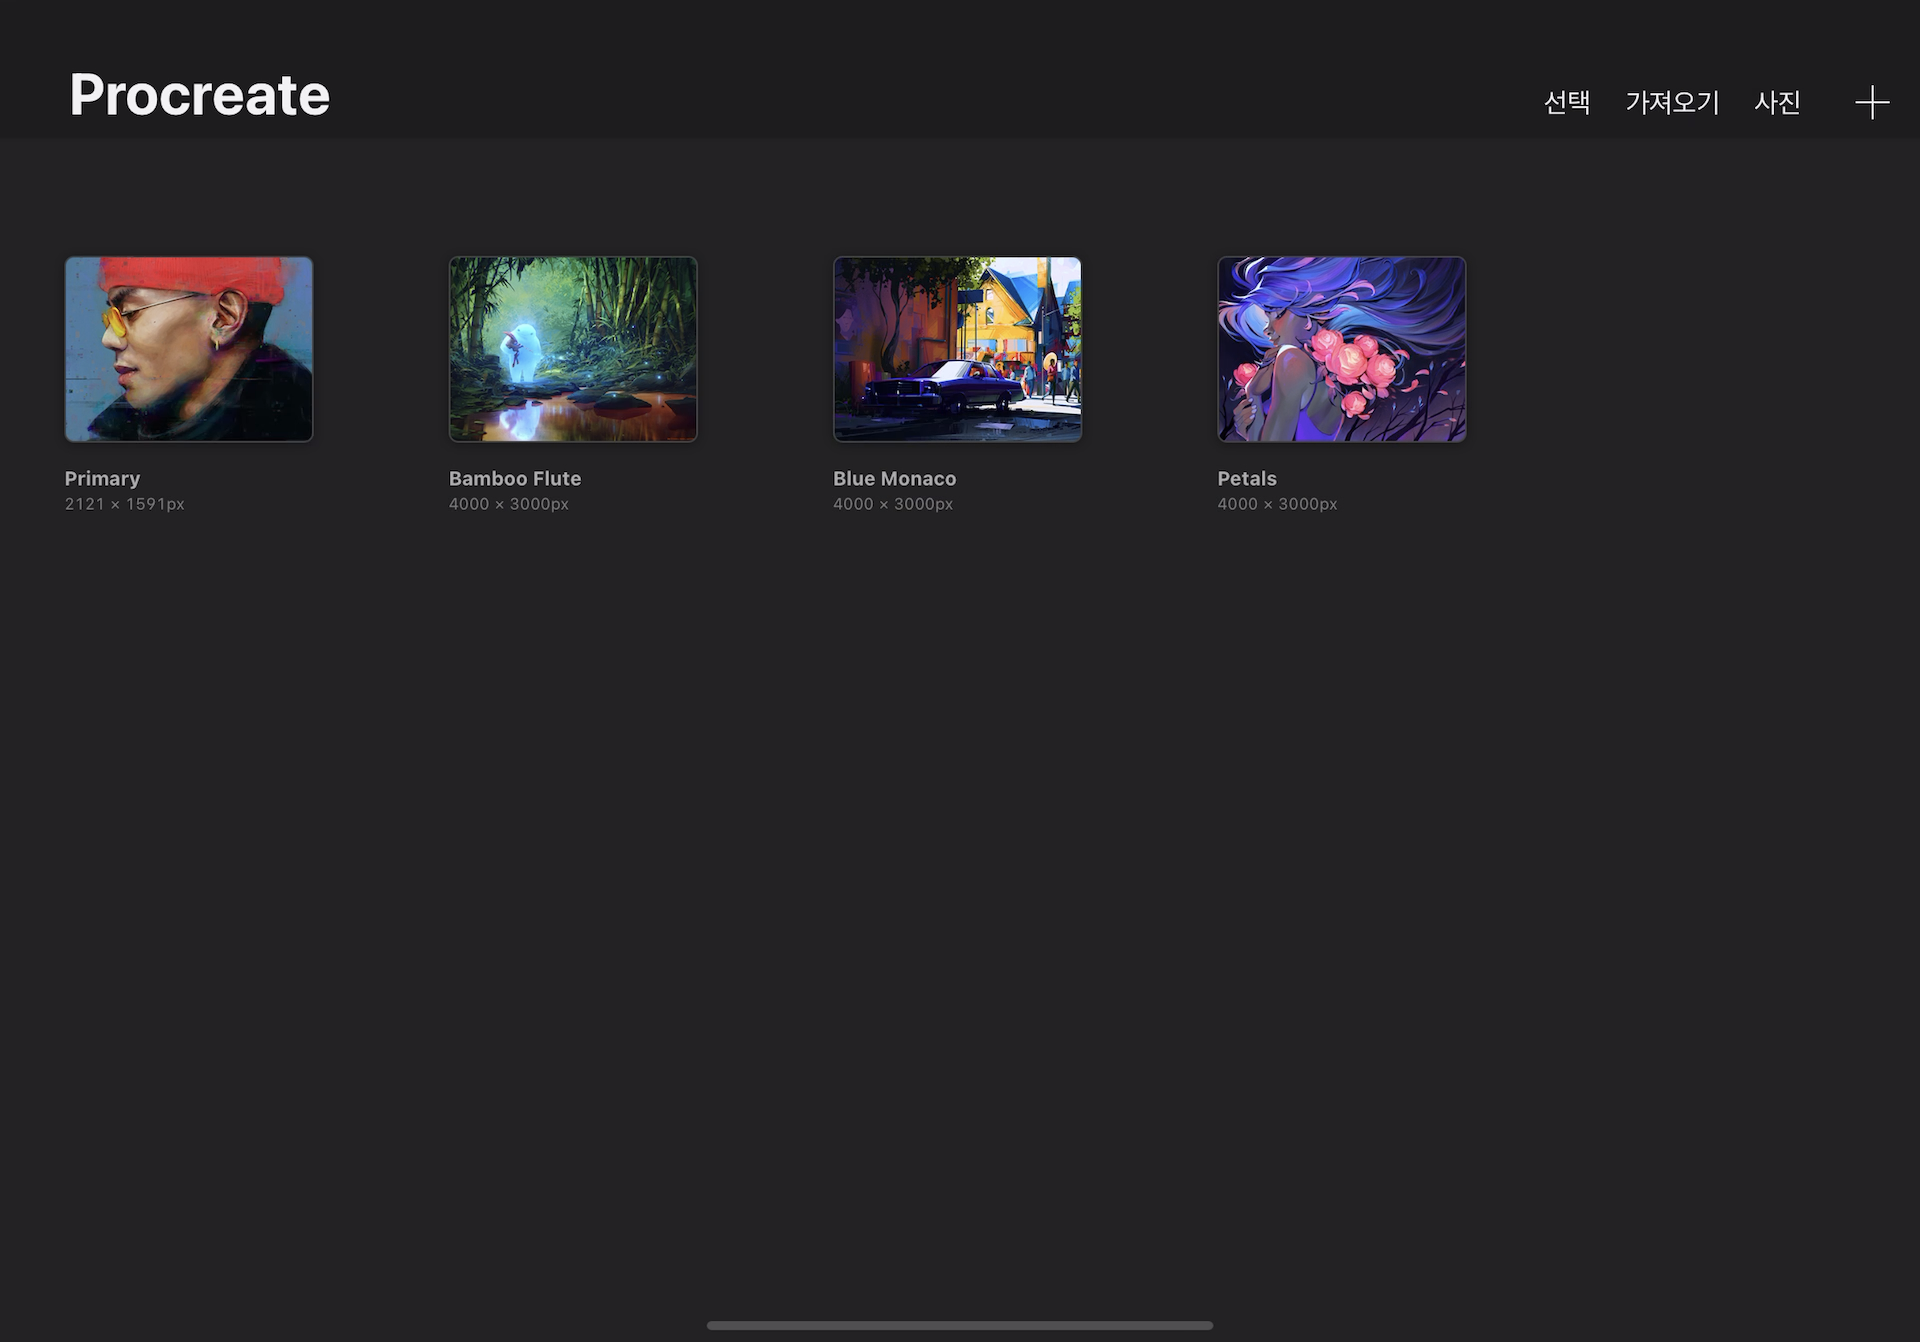
Task: Open the 사진 (Photo) import option
Action: click(x=1777, y=102)
